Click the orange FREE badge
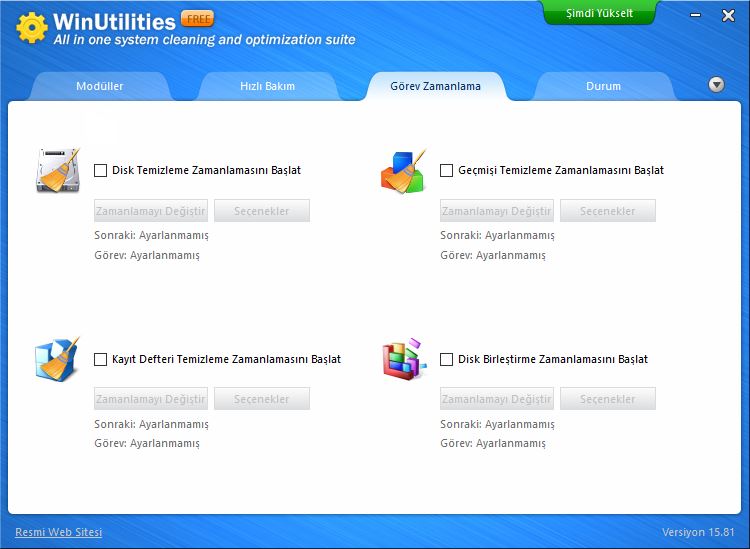Screen dimensions: 750x549 click(198, 19)
